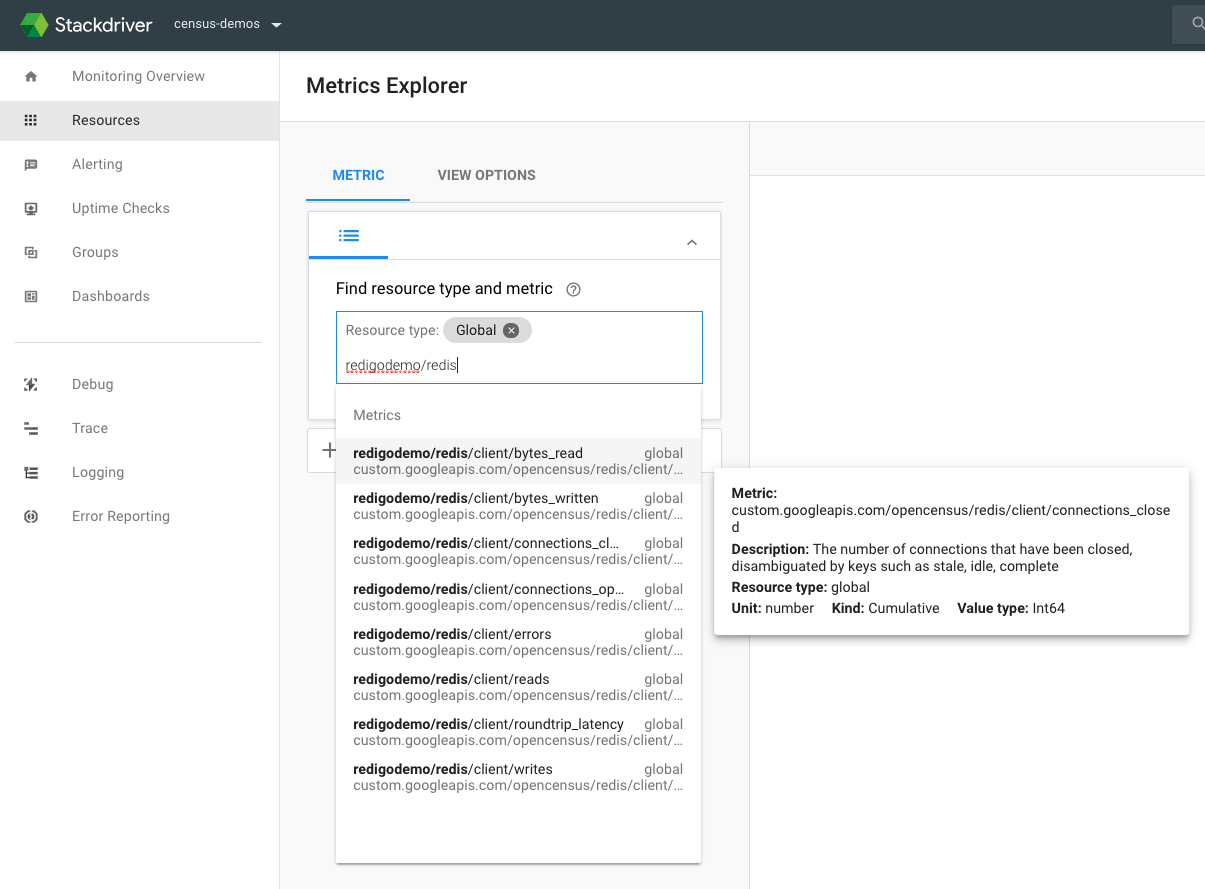Click the Stackdriver logo icon

pyautogui.click(x=34, y=25)
